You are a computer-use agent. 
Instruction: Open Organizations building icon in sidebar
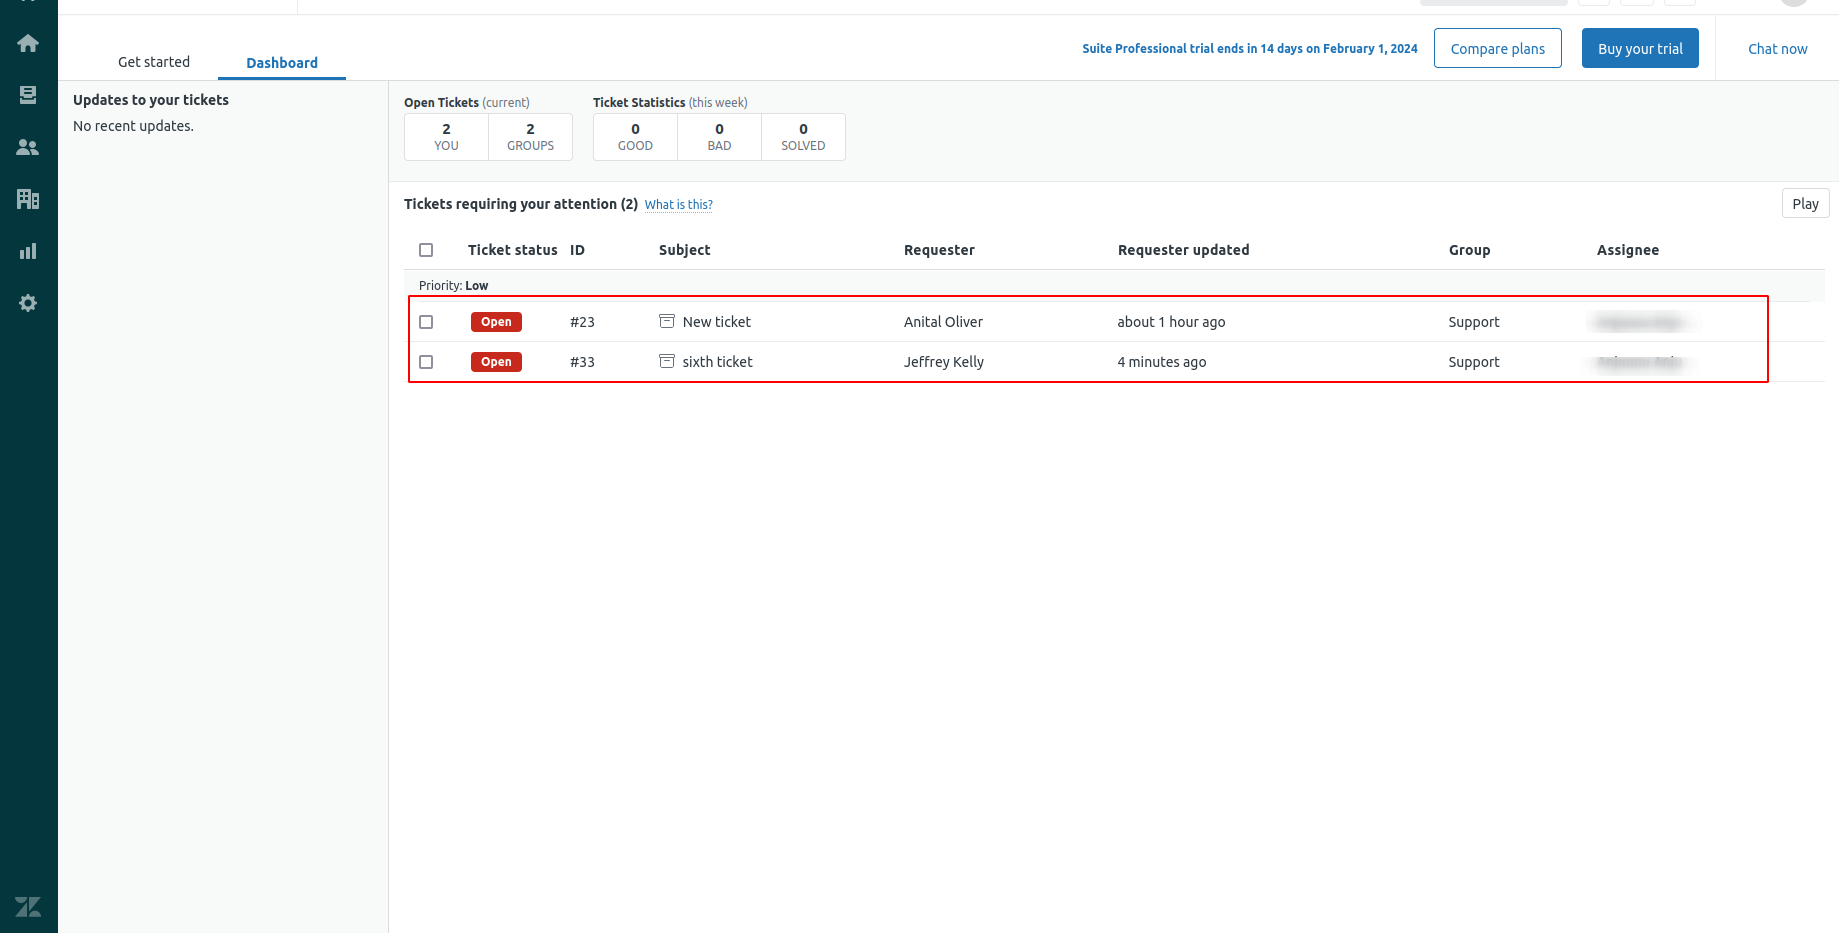pos(28,199)
